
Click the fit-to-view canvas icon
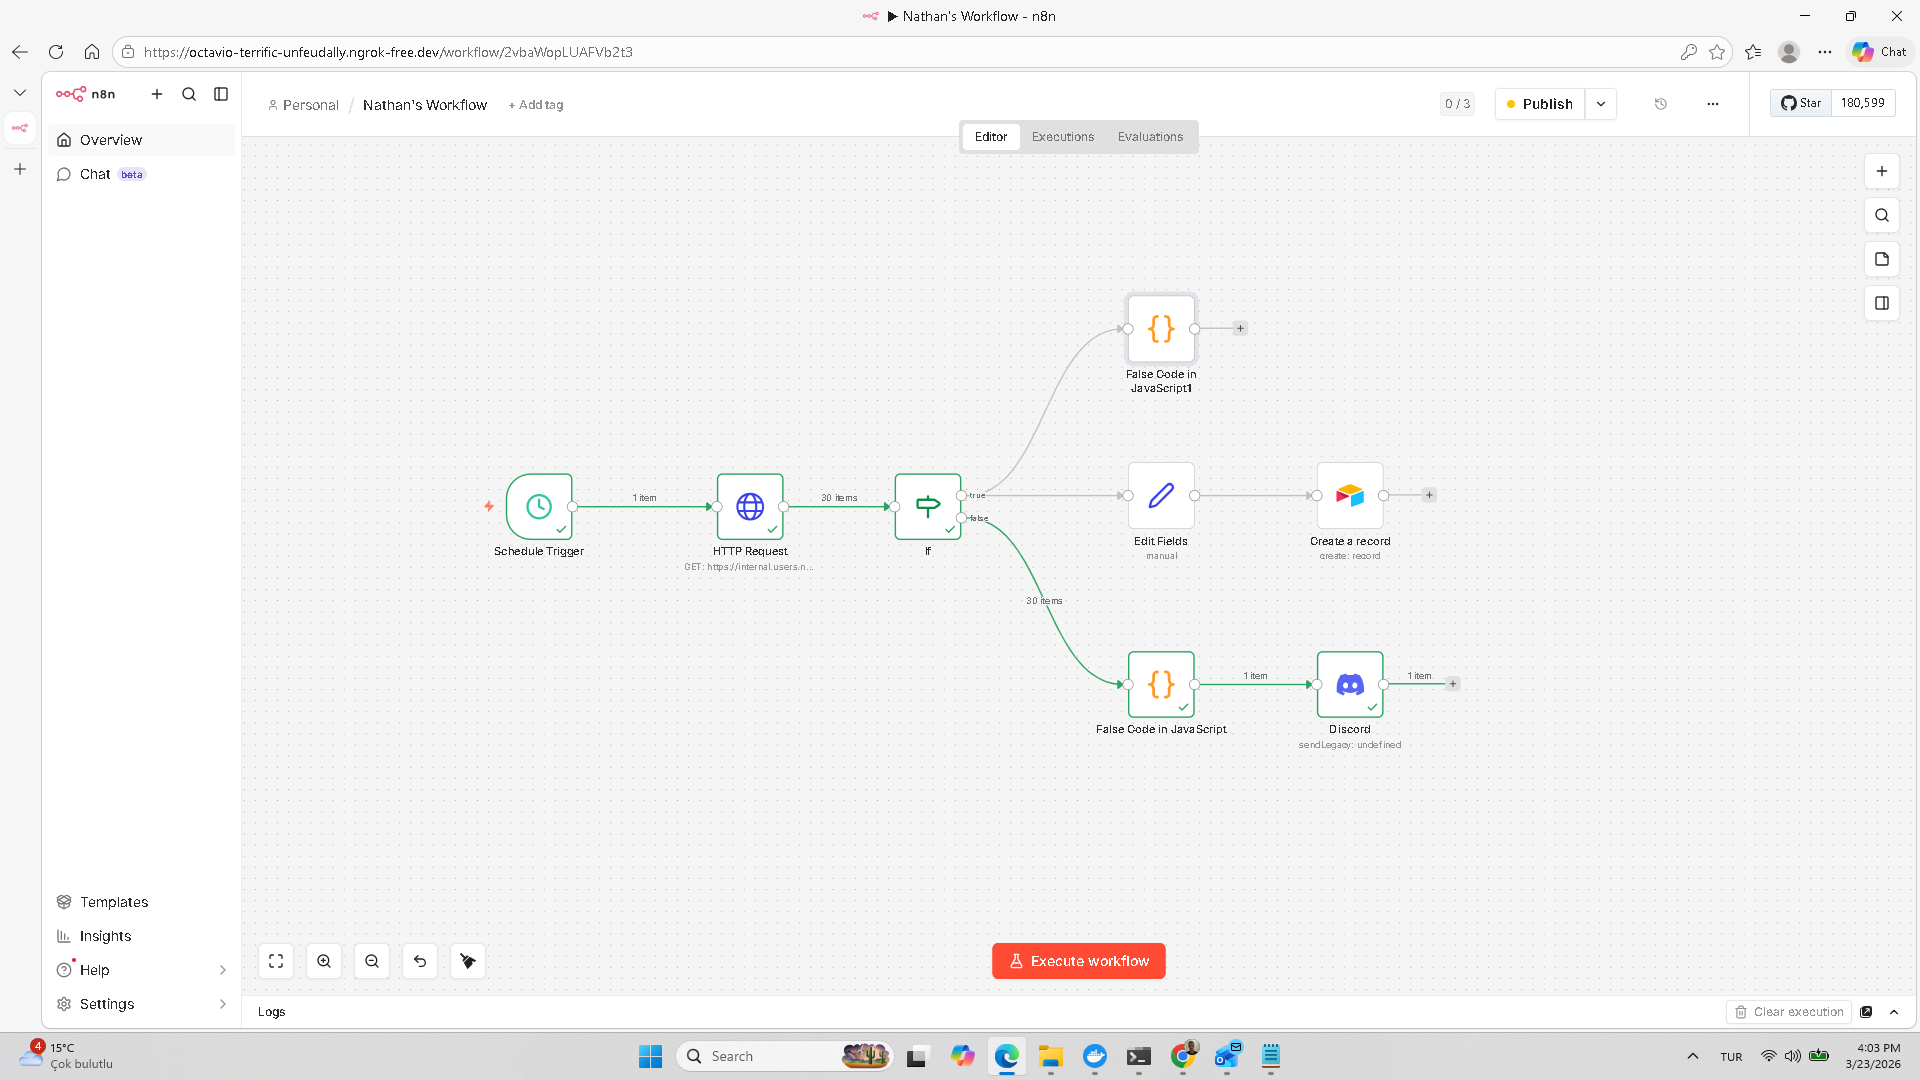pyautogui.click(x=276, y=961)
